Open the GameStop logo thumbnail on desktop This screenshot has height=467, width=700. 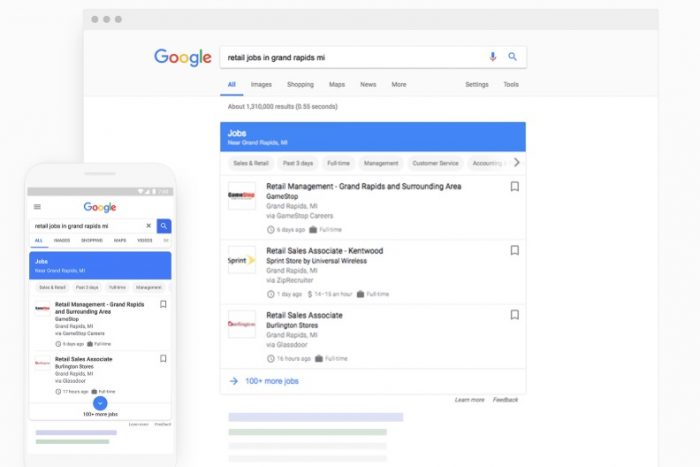[242, 196]
